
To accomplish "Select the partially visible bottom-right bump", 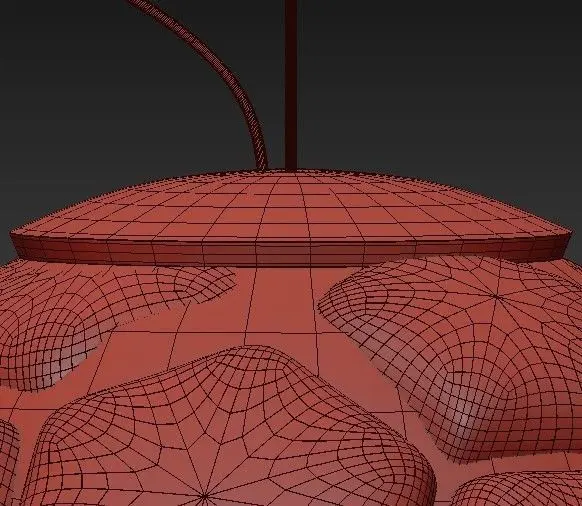I will pyautogui.click(x=520, y=489).
